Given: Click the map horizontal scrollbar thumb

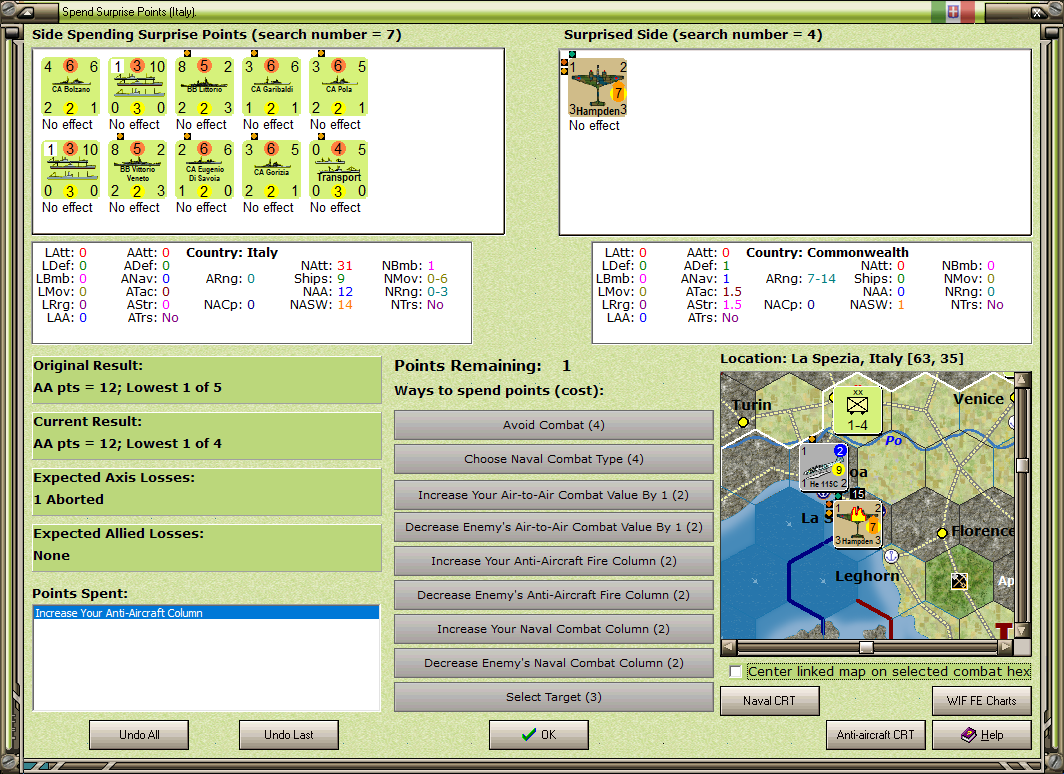Looking at the screenshot, I should [x=866, y=647].
